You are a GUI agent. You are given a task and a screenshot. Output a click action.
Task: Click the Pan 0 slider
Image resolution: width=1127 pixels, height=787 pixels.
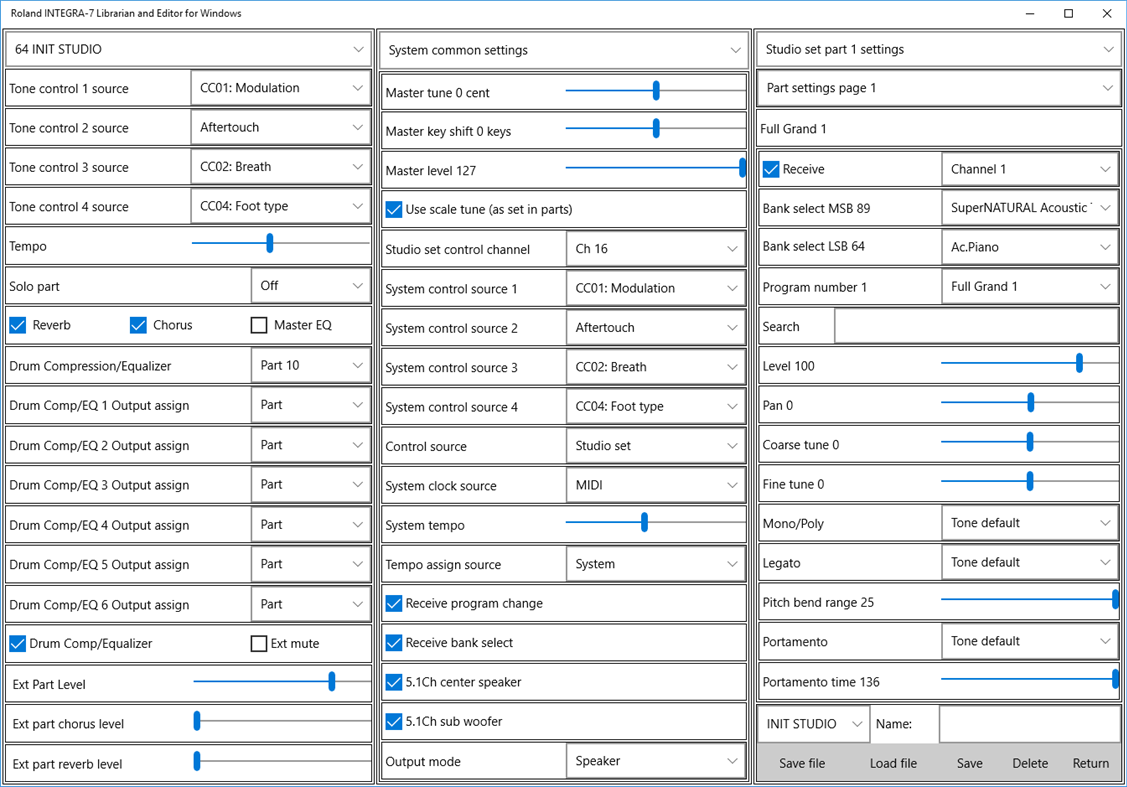coord(1030,402)
